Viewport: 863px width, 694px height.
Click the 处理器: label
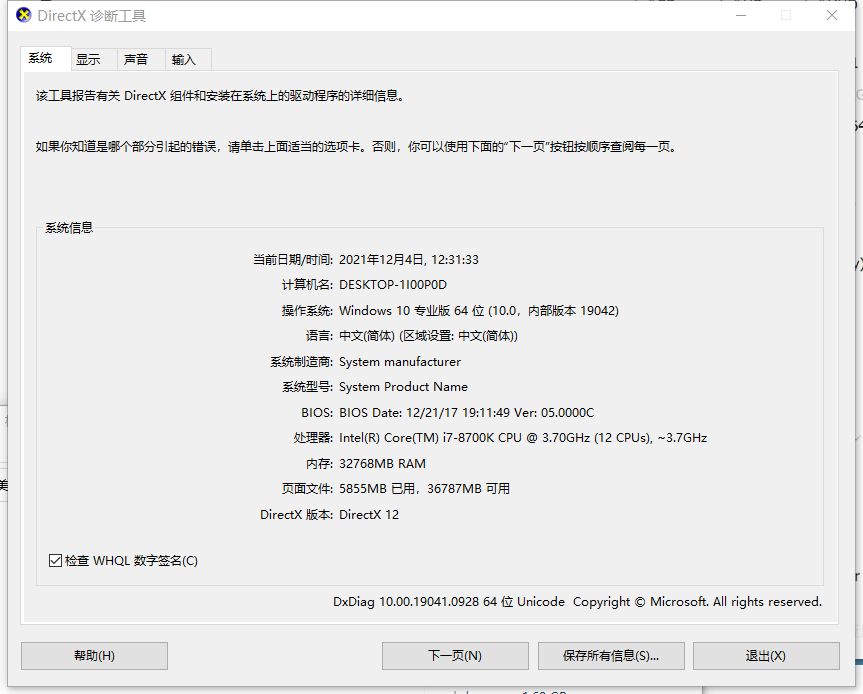click(x=313, y=438)
